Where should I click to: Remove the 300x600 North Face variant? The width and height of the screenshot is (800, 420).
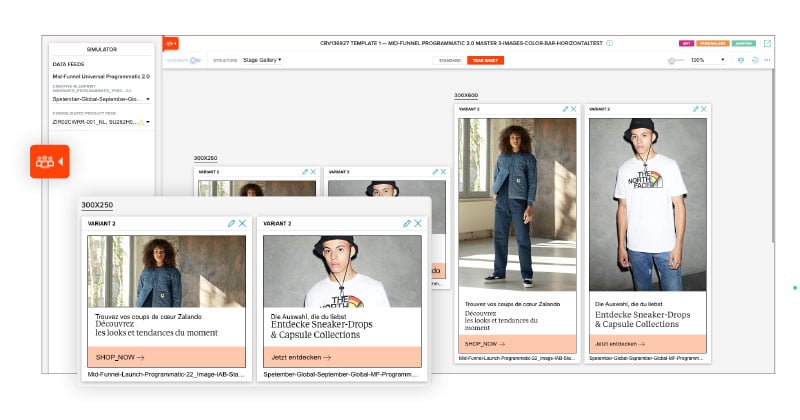705,109
